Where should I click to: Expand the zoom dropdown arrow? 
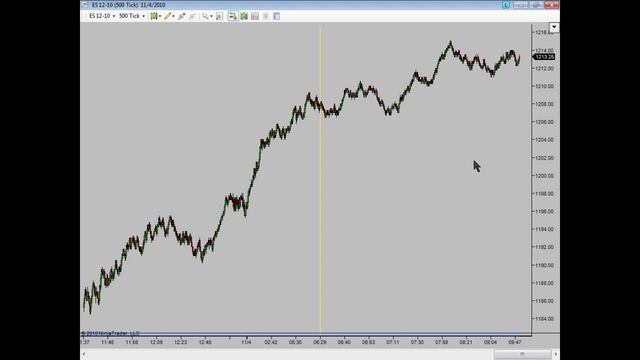211,16
